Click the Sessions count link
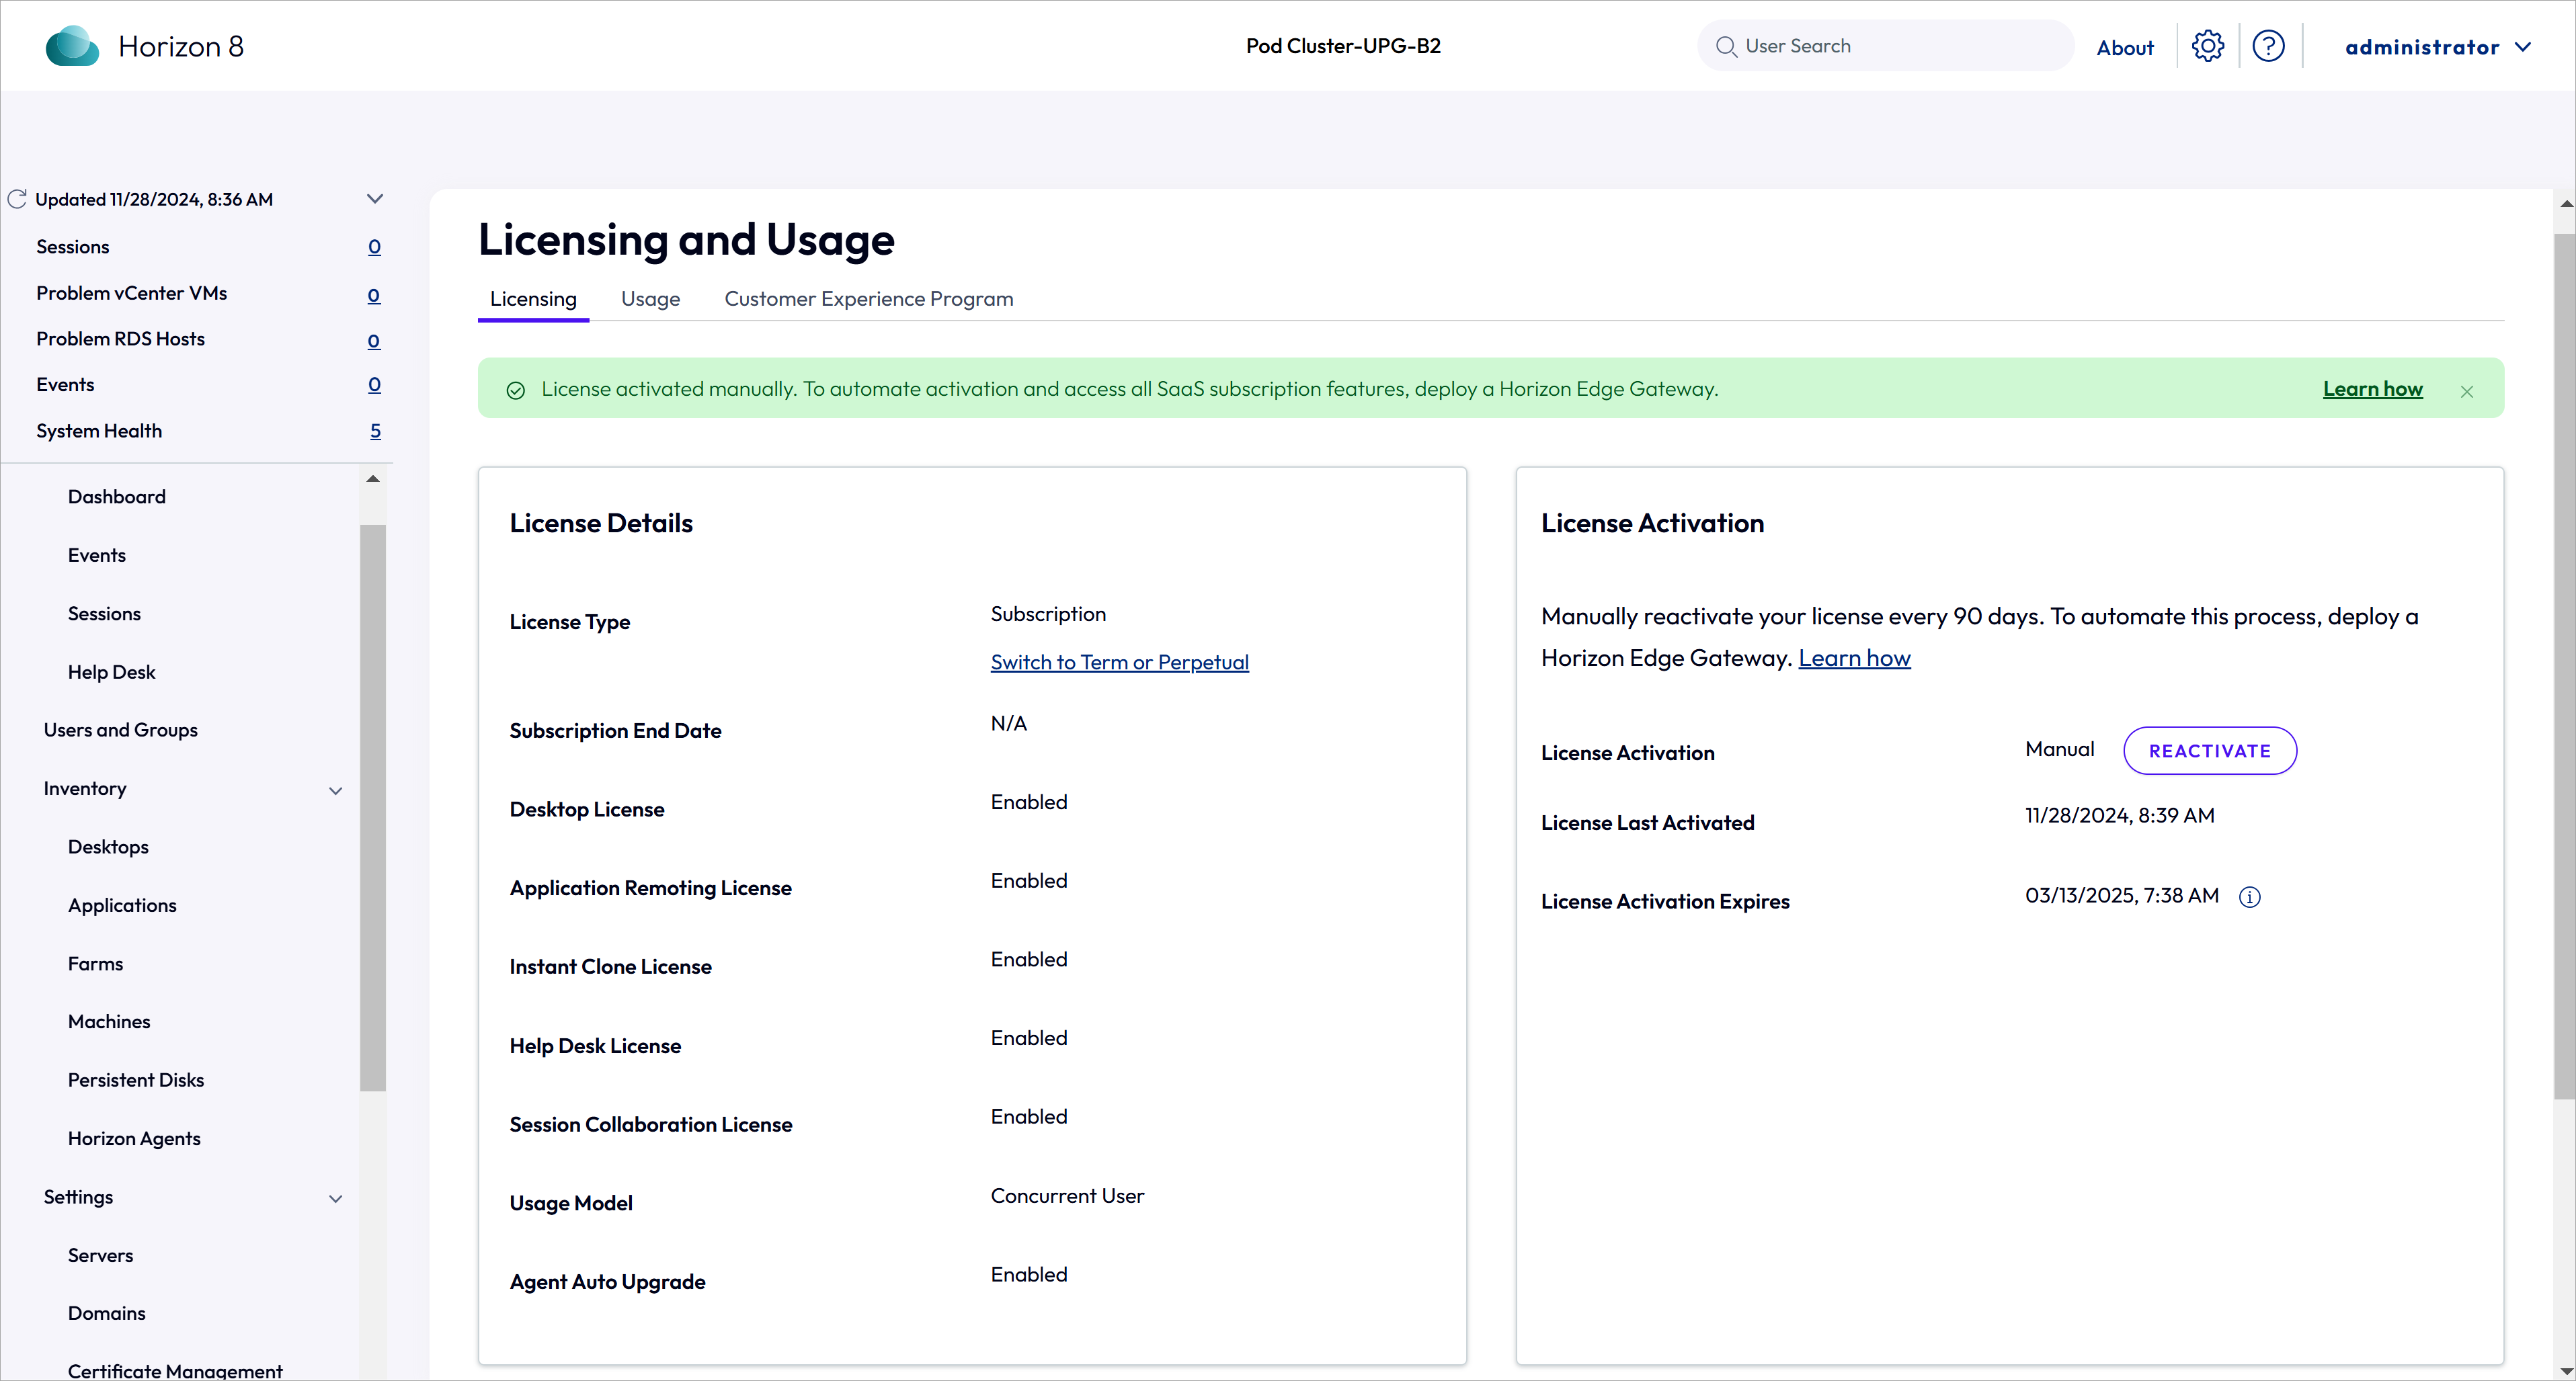 (374, 247)
